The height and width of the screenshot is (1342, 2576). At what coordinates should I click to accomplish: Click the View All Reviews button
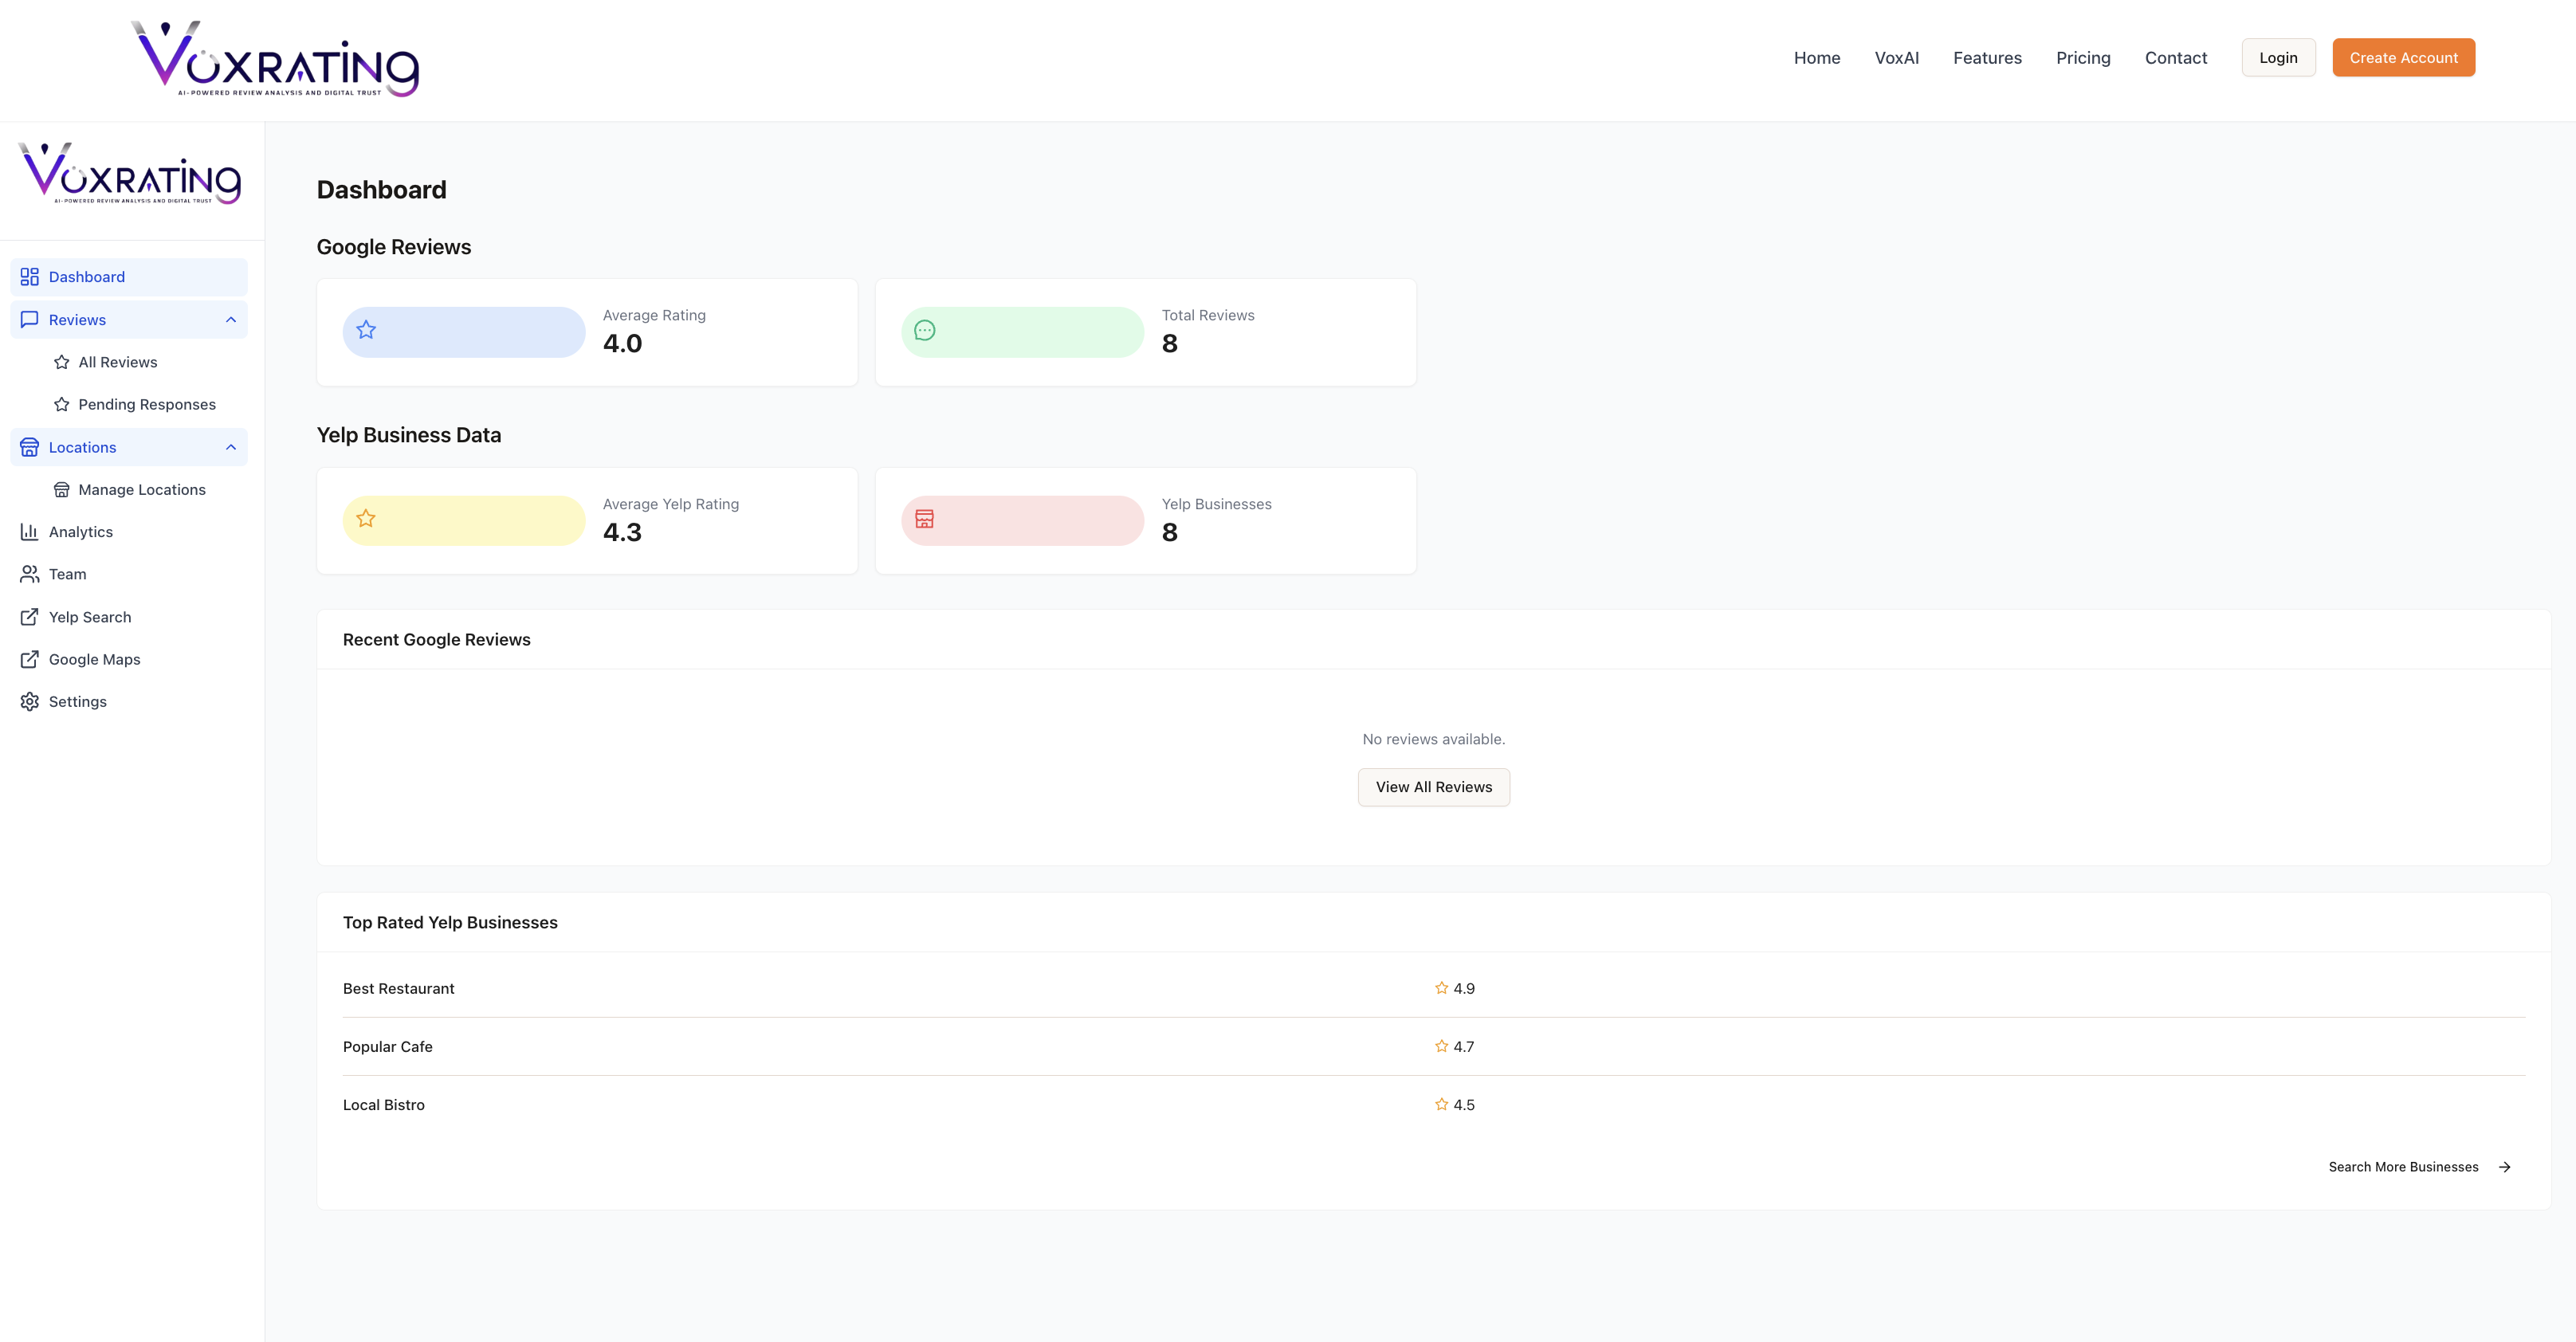point(1434,787)
